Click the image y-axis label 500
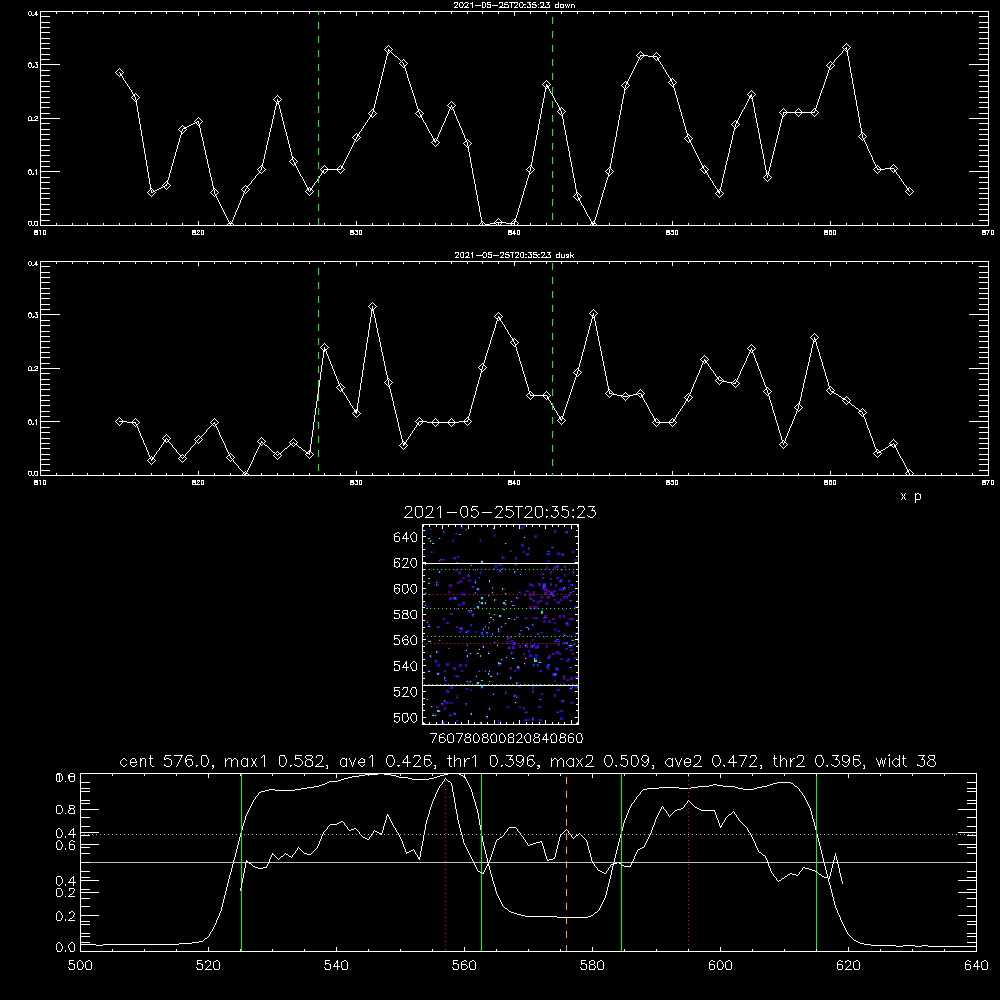1000x1000 pixels. (x=406, y=717)
